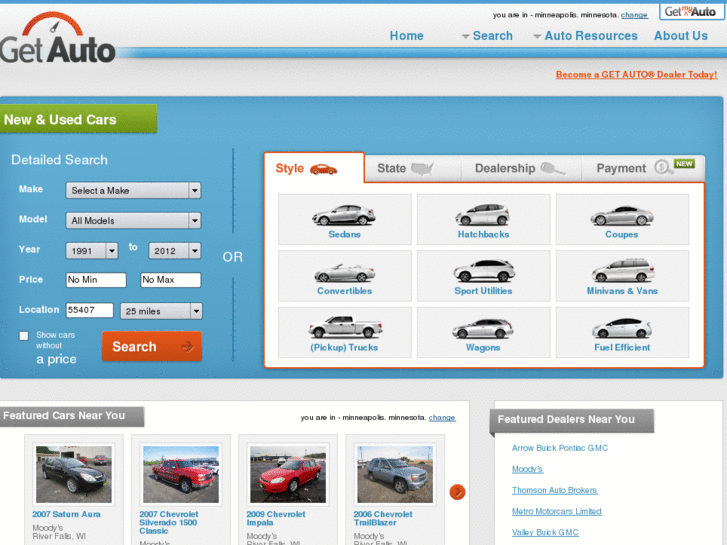Click change link above Featured Cars
Viewport: 727px width, 545px height.
point(442,417)
